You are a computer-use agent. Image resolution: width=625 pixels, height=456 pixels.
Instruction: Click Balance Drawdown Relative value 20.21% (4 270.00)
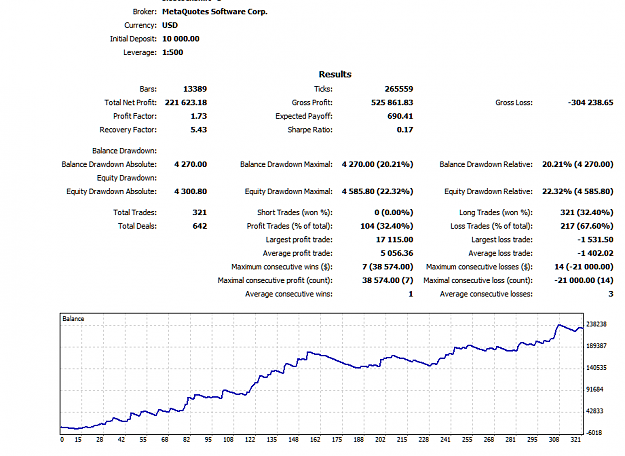click(578, 164)
